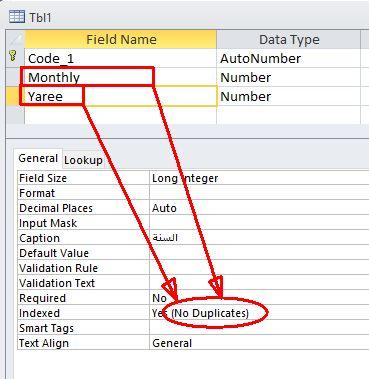Image resolution: width=369 pixels, height=379 pixels.
Task: Select the Monthly field name cell
Action: (x=121, y=77)
